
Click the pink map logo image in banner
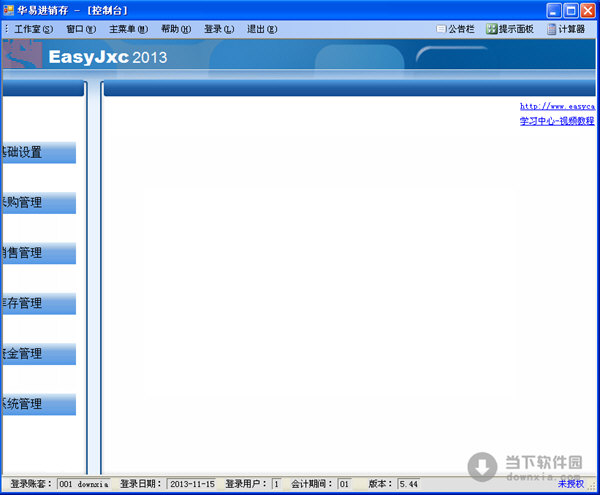[x=23, y=54]
